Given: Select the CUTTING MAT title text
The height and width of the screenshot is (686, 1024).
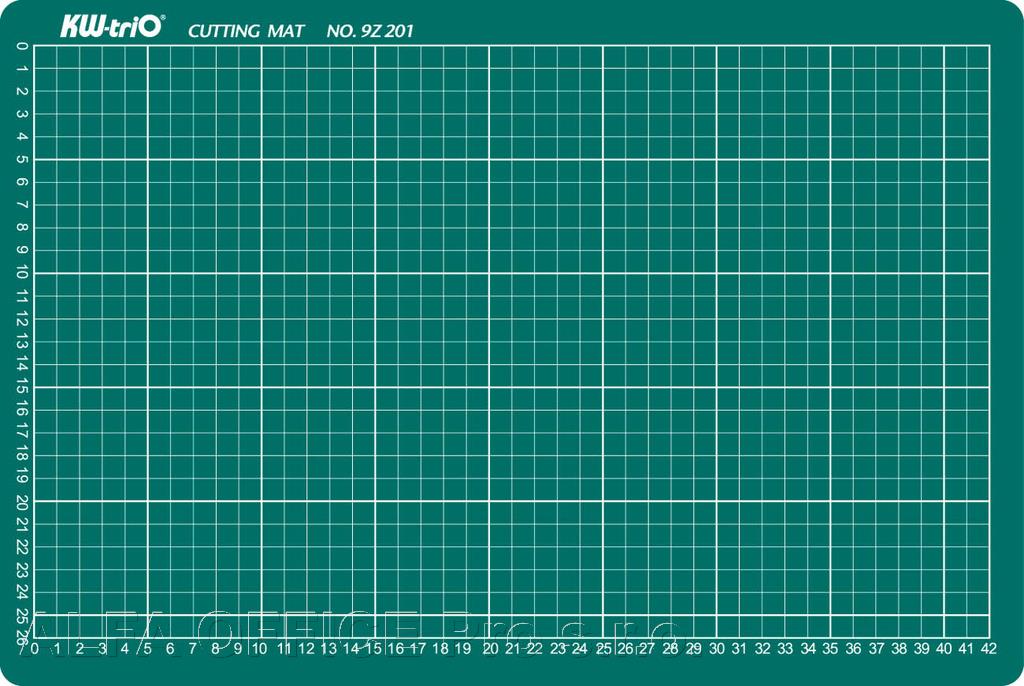Looking at the screenshot, I should 246,31.
